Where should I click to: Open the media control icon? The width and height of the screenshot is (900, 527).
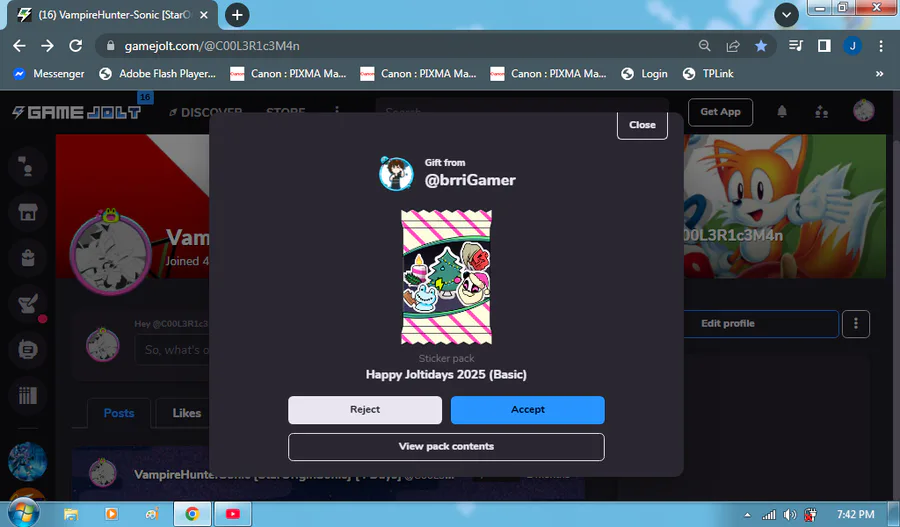tap(796, 46)
